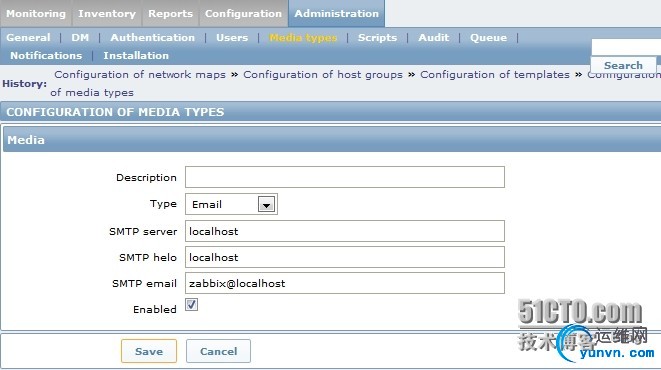The width and height of the screenshot is (661, 370).
Task: Click the 'SMTP helo' label text
Action: pyautogui.click(x=148, y=257)
